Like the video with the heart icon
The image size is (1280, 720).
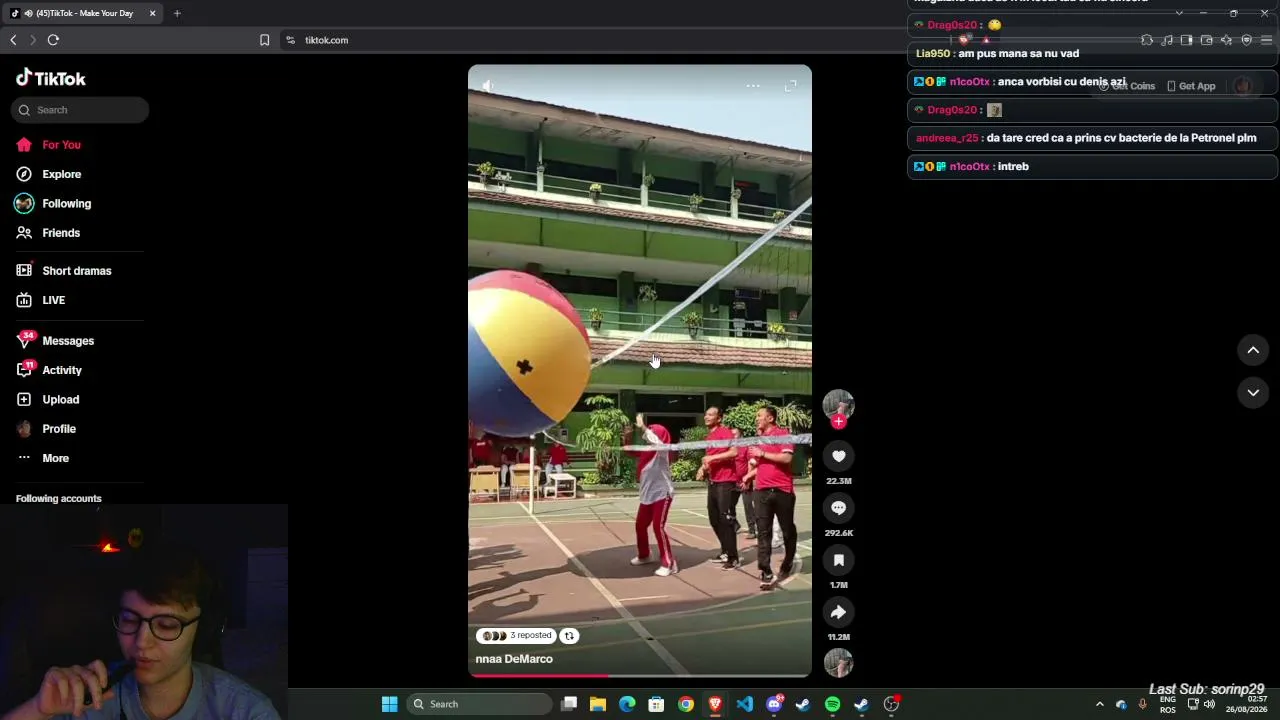[838, 456]
